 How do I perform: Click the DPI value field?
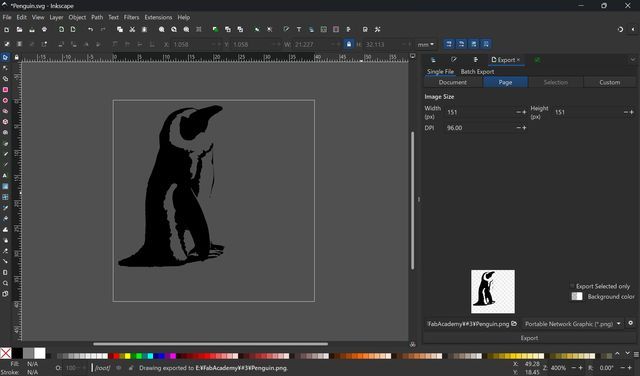[480, 128]
